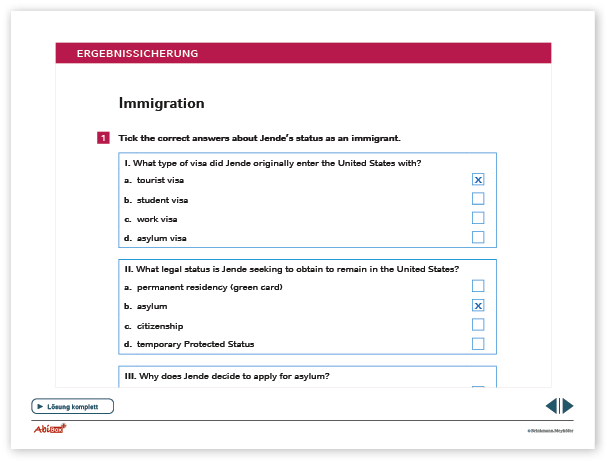This screenshot has height=463, width=609.
Task: Go to the previous page arrow
Action: click(551, 406)
